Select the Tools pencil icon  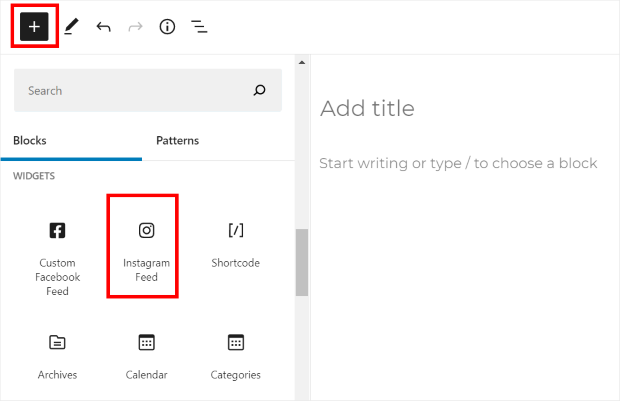pyautogui.click(x=70, y=27)
